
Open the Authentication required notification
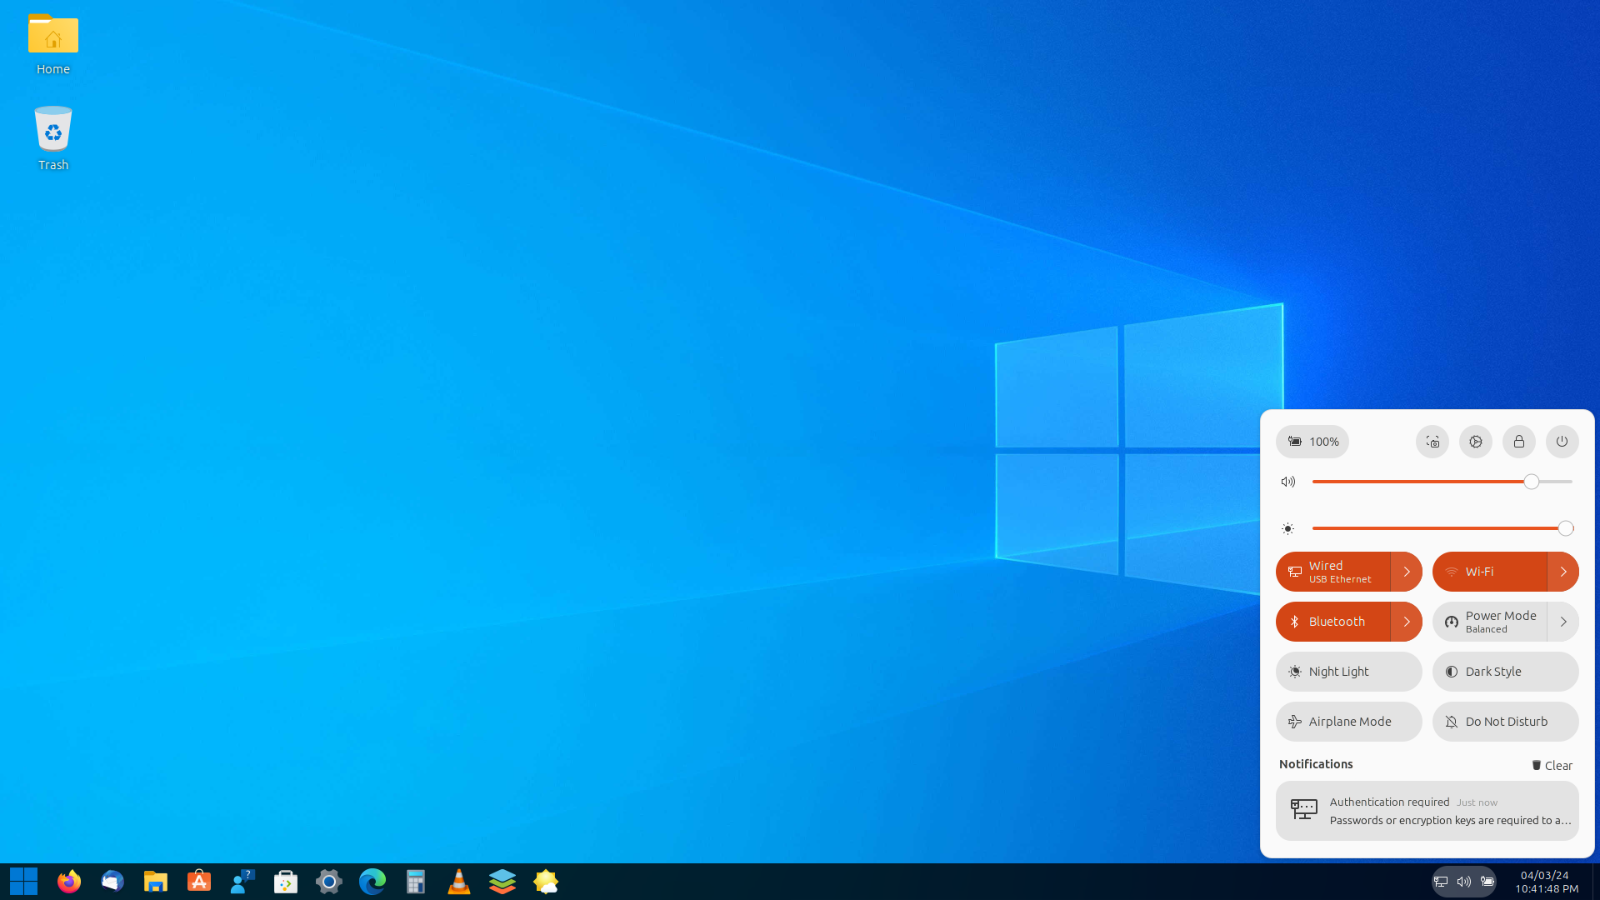tap(1427, 810)
